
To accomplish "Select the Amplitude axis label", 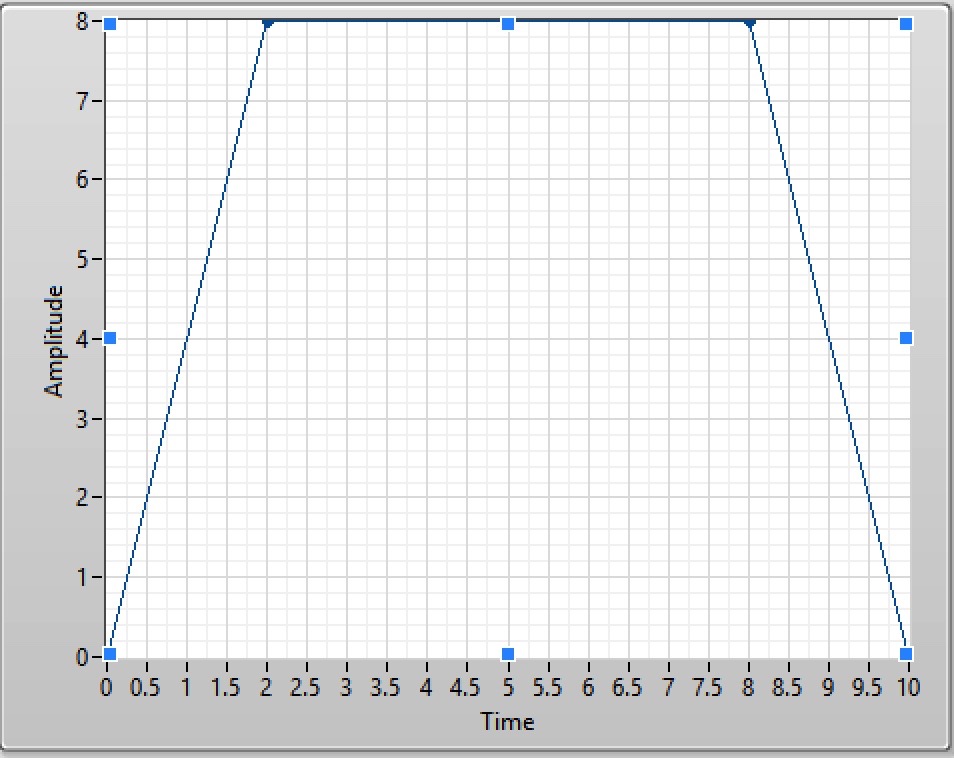I will click(54, 341).
